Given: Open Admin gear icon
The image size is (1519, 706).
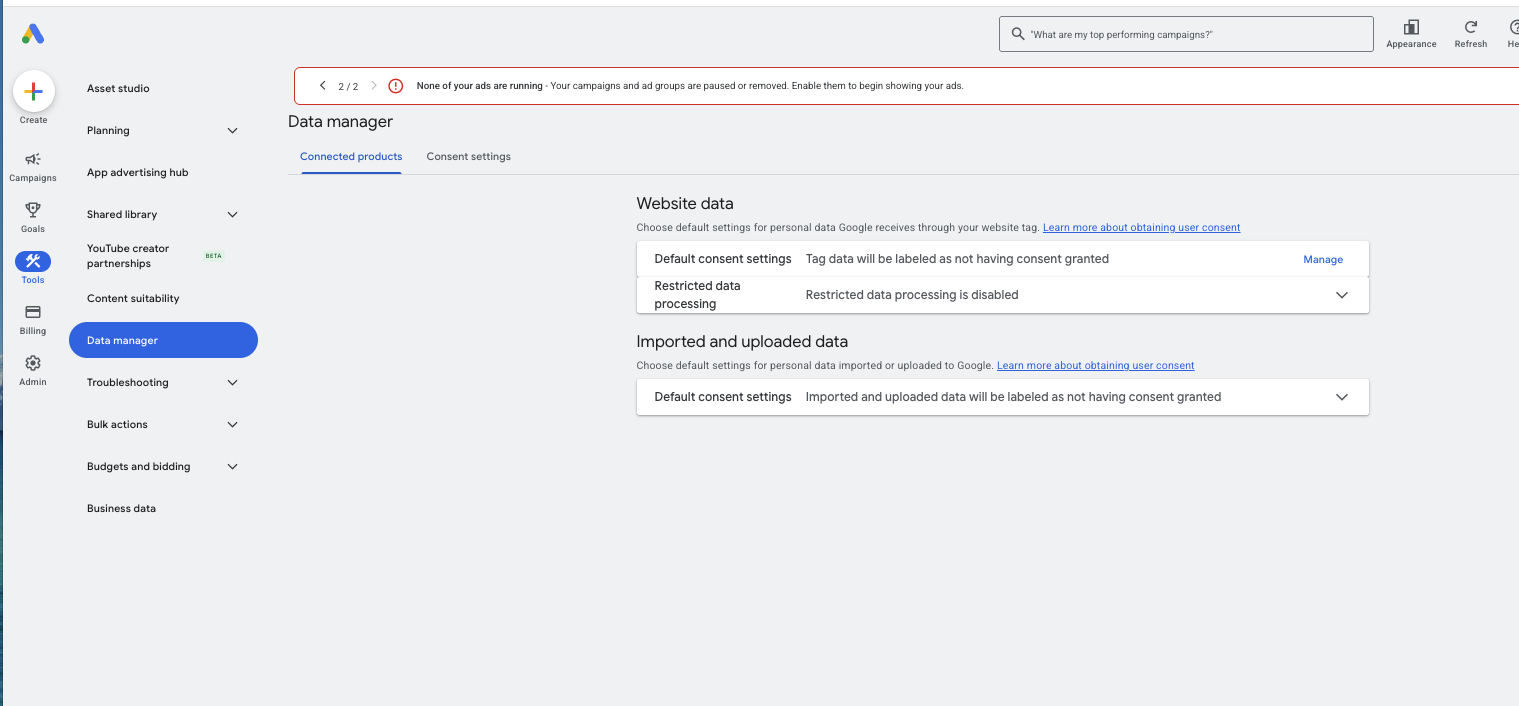Looking at the screenshot, I should click(x=33, y=363).
